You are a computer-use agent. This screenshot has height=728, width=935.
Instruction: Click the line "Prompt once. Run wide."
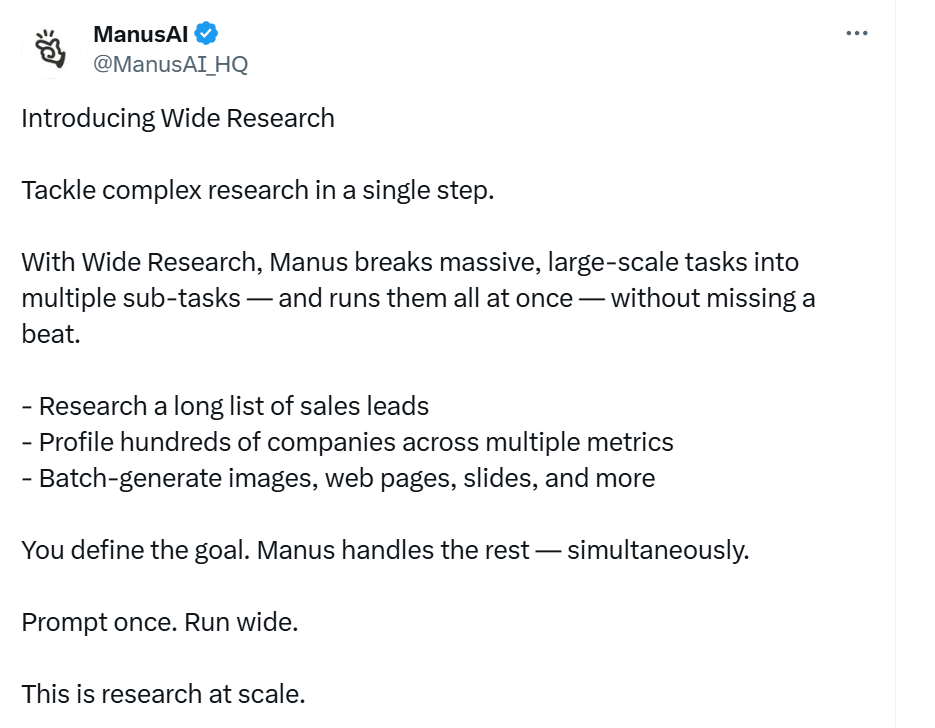pos(160,622)
